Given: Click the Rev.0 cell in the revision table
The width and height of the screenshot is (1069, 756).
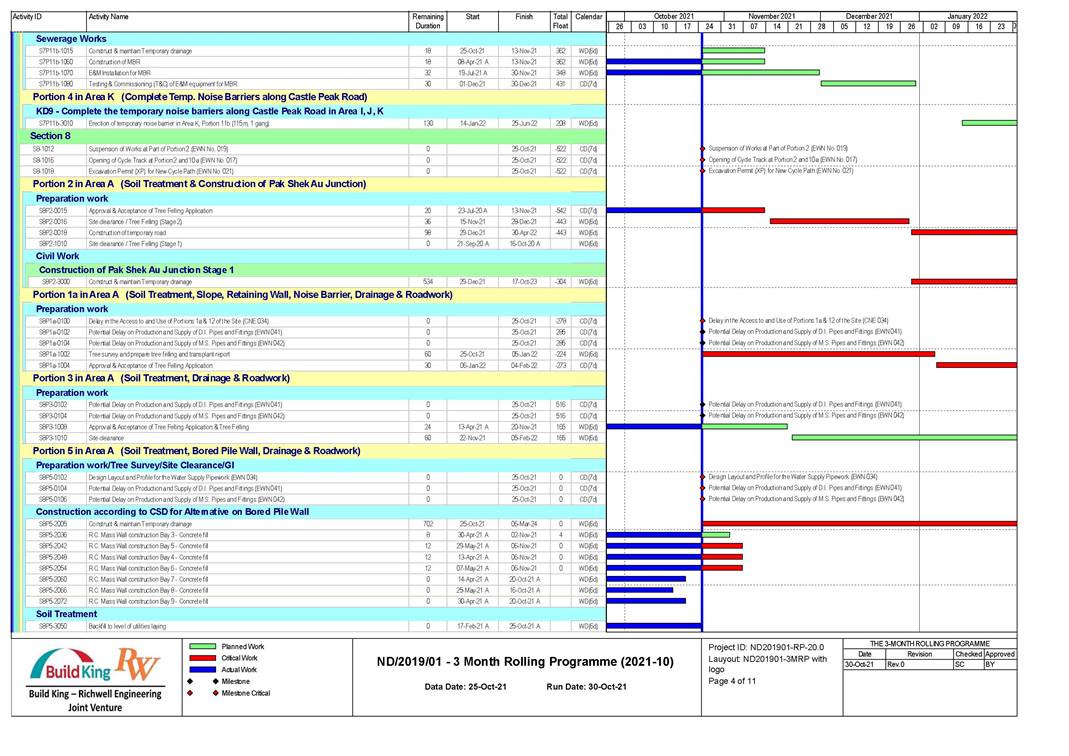Looking at the screenshot, I should click(x=919, y=665).
